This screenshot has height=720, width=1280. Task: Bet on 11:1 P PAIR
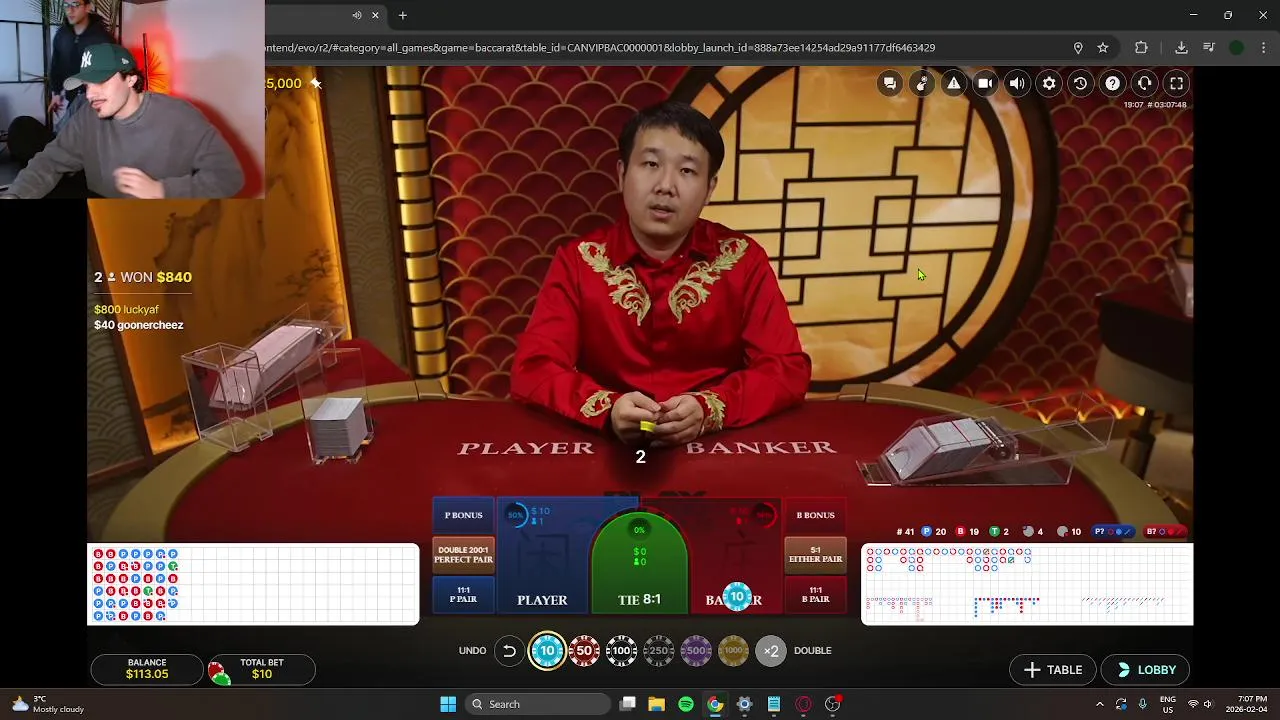(x=463, y=595)
